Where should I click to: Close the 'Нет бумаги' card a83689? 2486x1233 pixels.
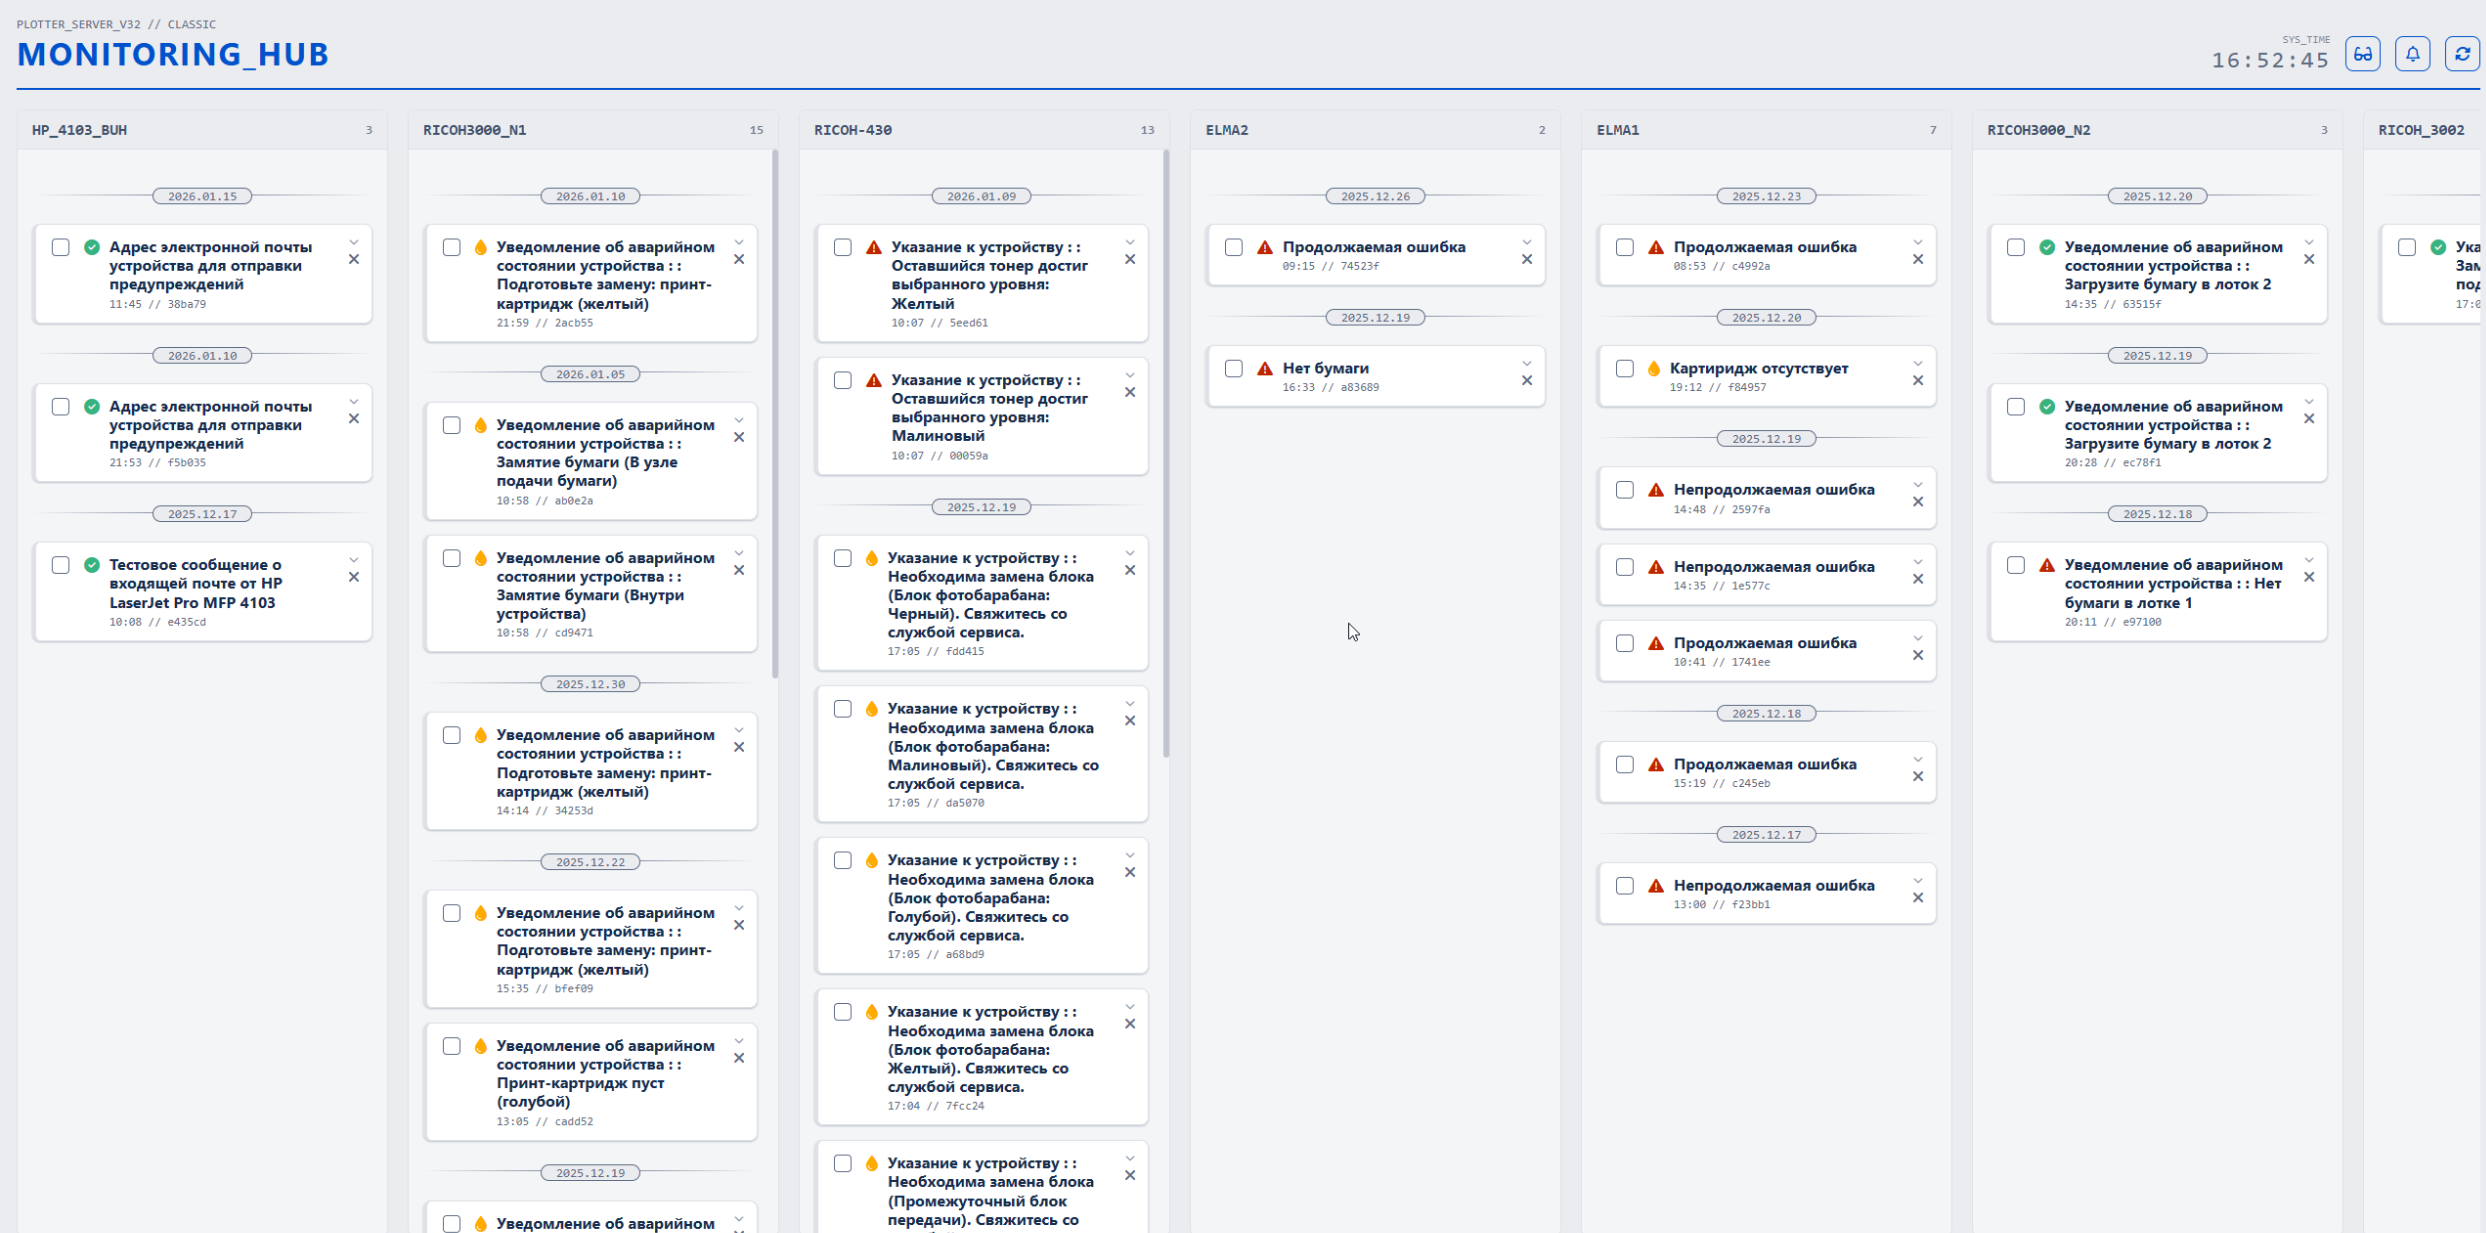point(1527,380)
